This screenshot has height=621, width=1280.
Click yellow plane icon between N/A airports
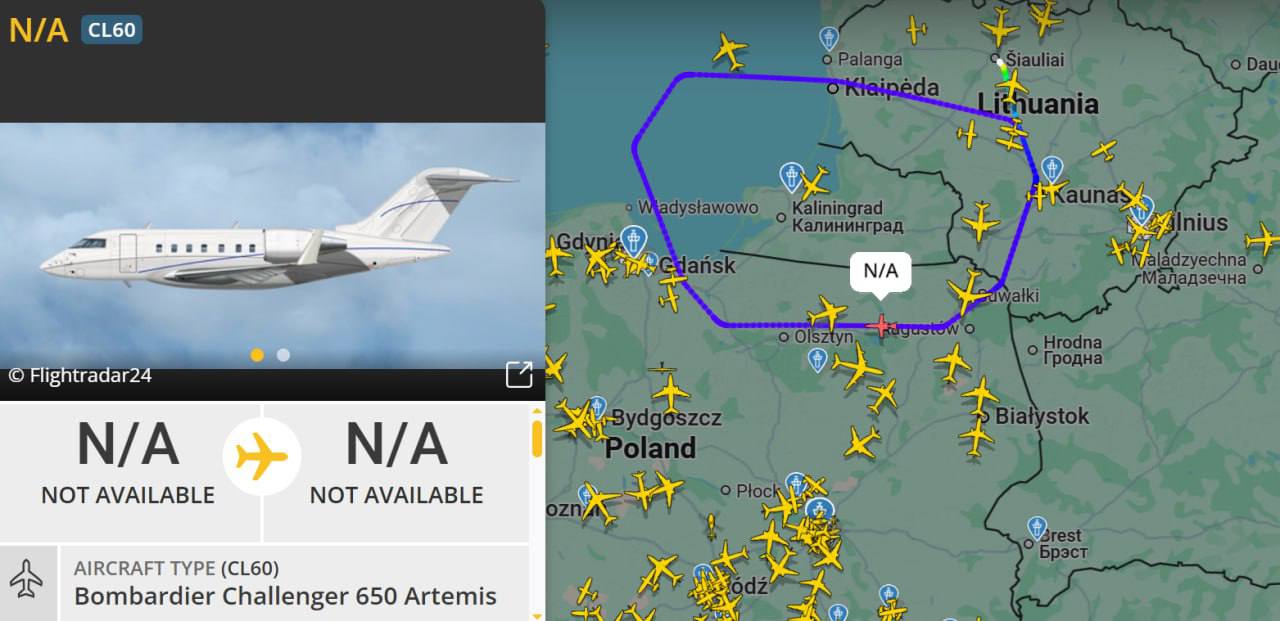262,457
